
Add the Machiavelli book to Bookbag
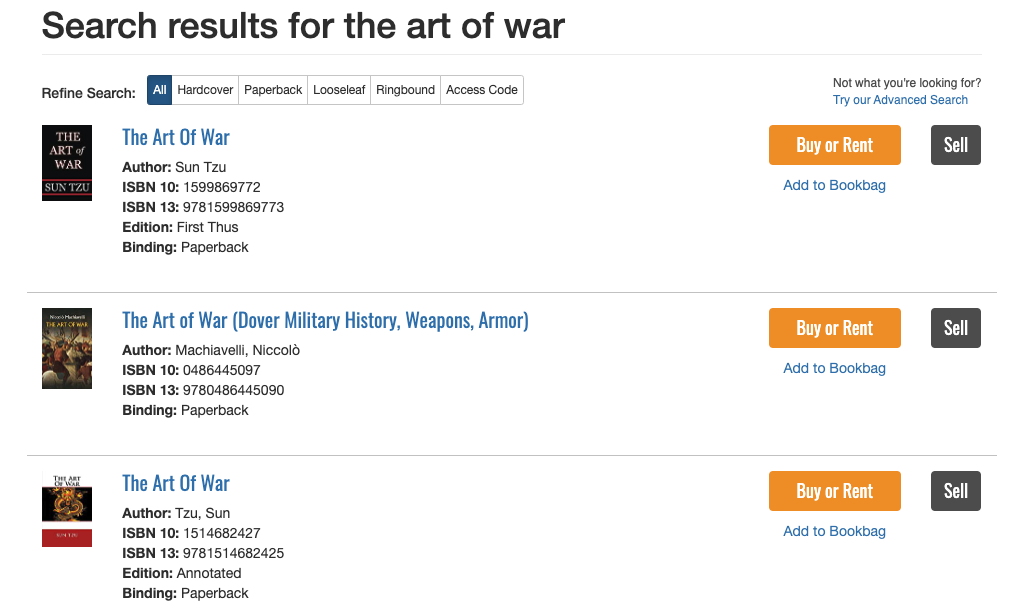(834, 368)
